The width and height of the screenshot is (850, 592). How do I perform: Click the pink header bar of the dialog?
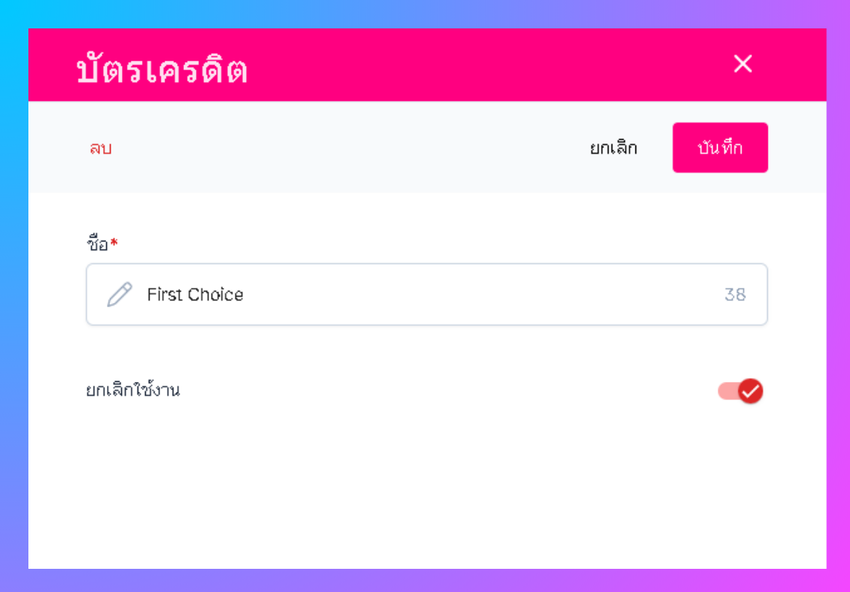coord(480,66)
